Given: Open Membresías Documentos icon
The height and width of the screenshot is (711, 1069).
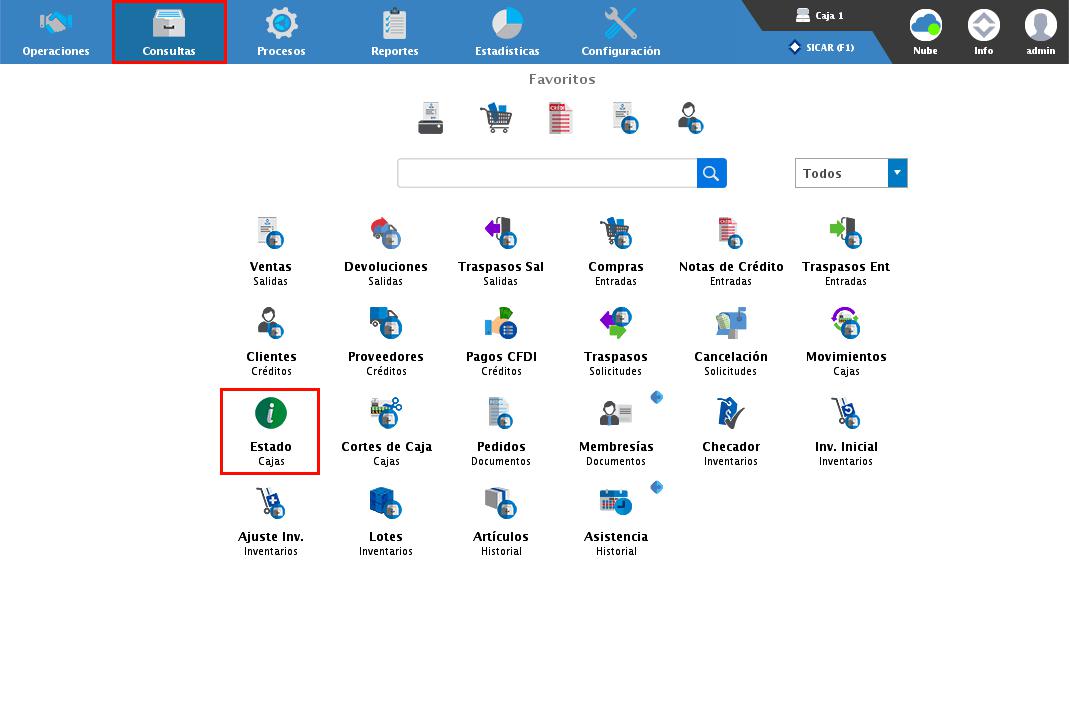Looking at the screenshot, I should (615, 413).
